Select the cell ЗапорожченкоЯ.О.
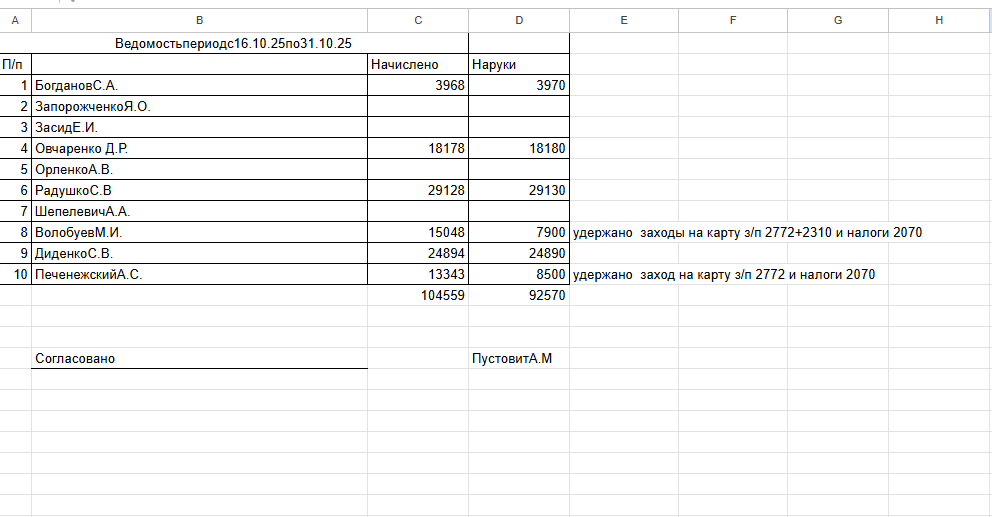992x517 pixels. 199,106
